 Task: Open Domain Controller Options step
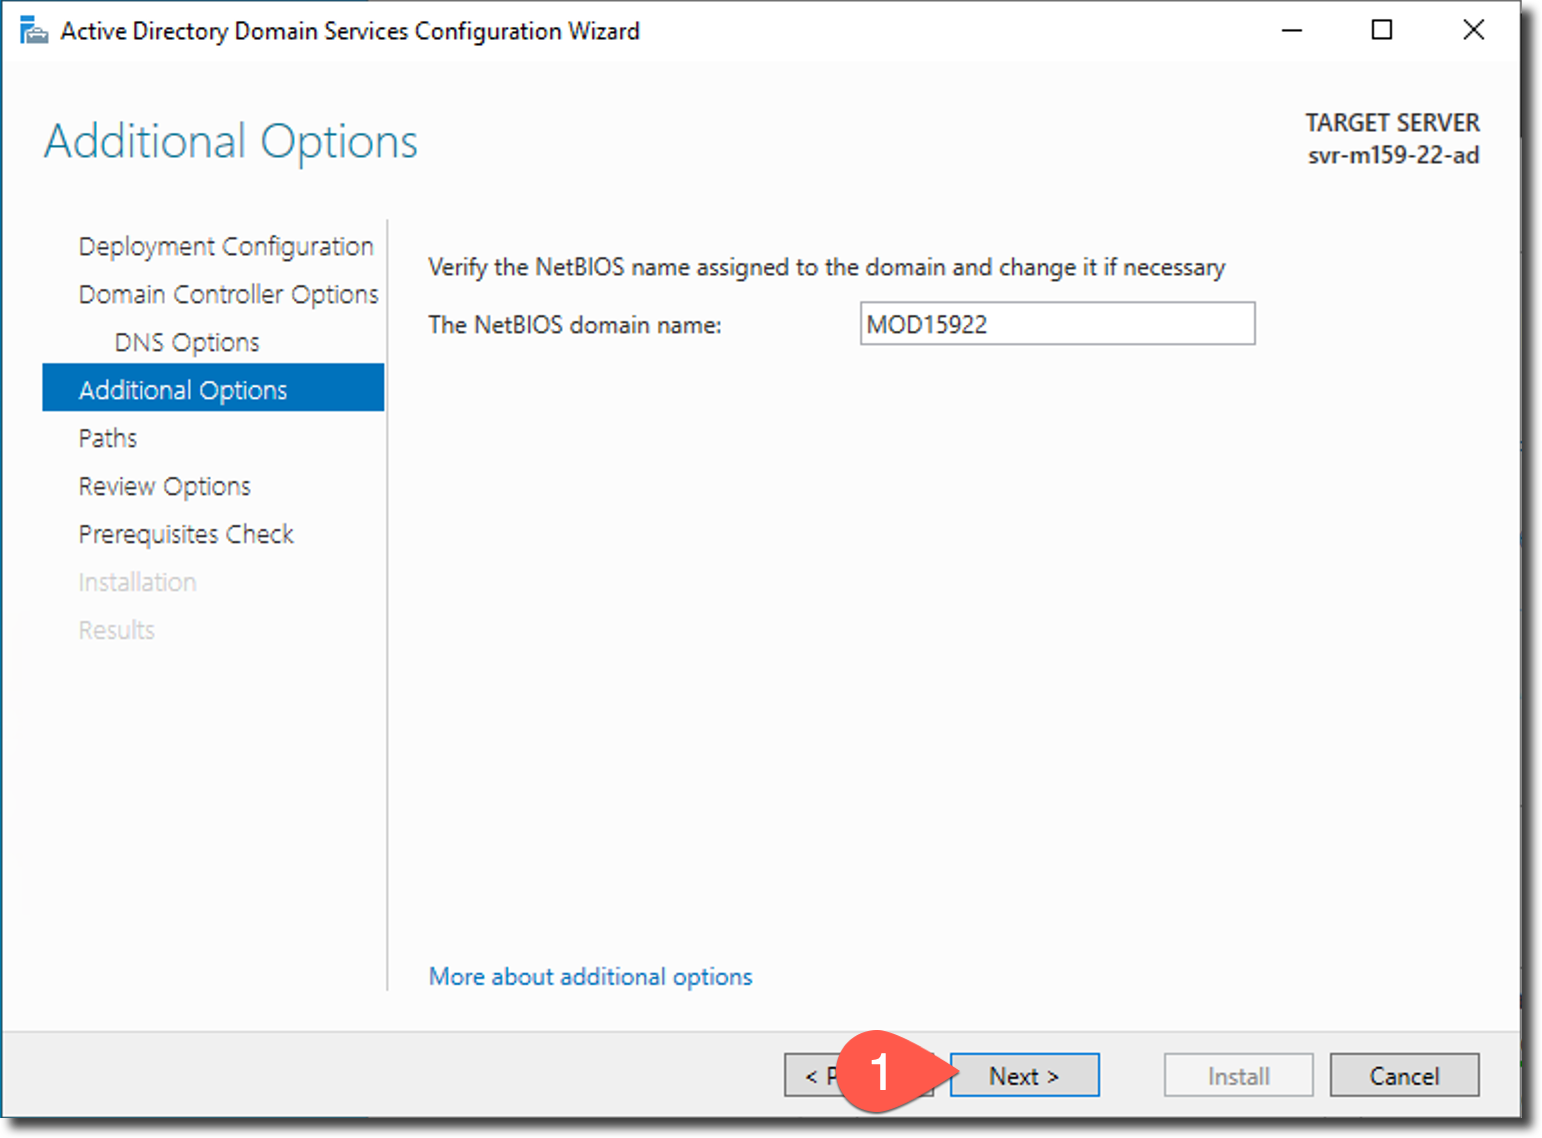coord(228,294)
